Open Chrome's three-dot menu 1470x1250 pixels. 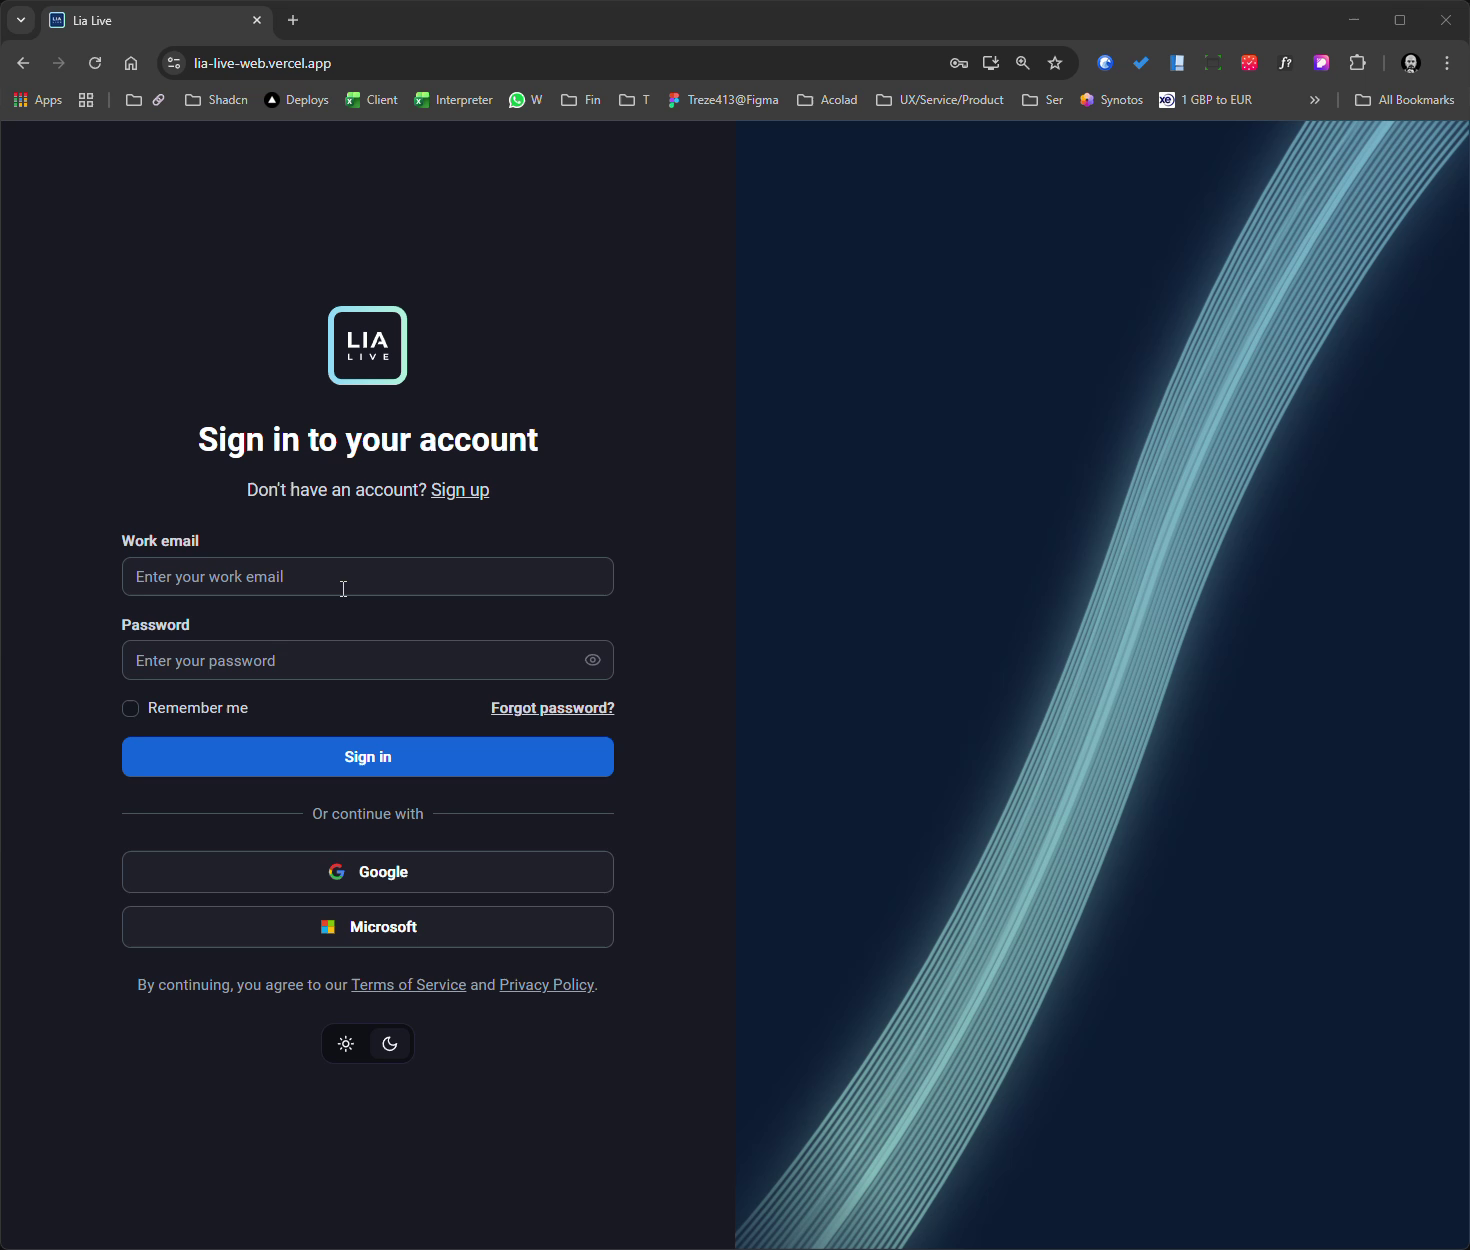1446,62
